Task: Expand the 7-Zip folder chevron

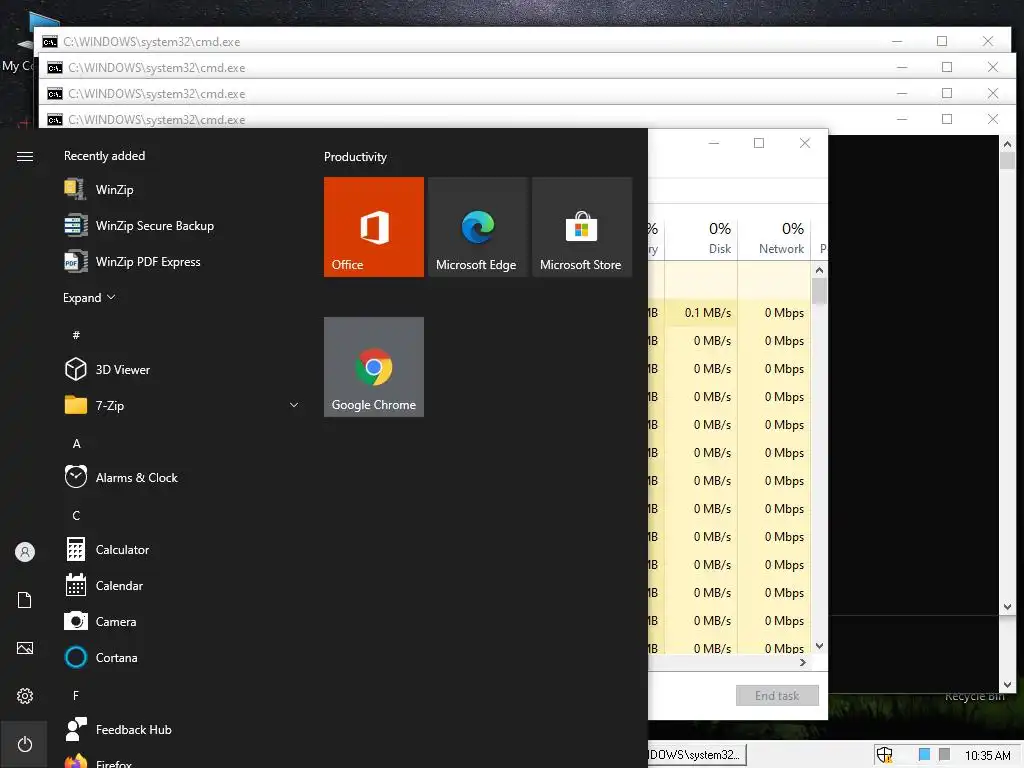Action: (294, 405)
